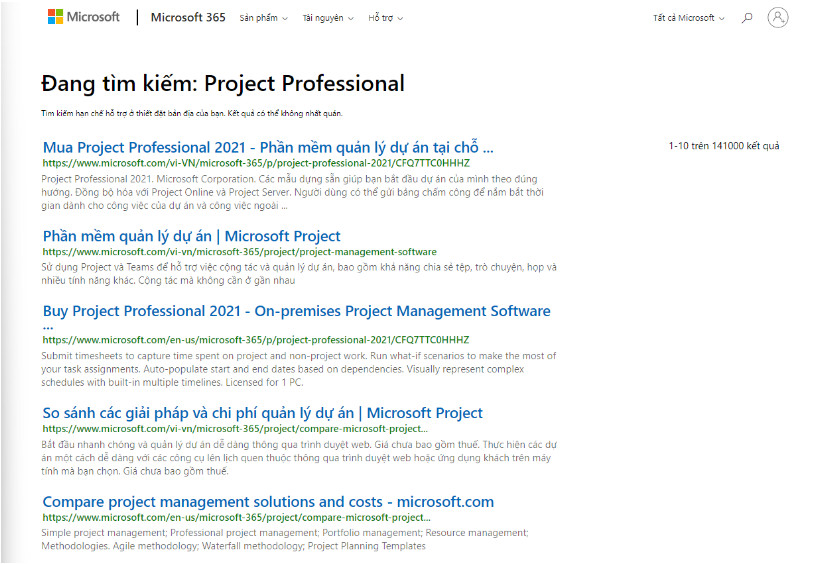Open the search magnifier icon
Viewport: 830px width, 564px height.
pyautogui.click(x=747, y=18)
